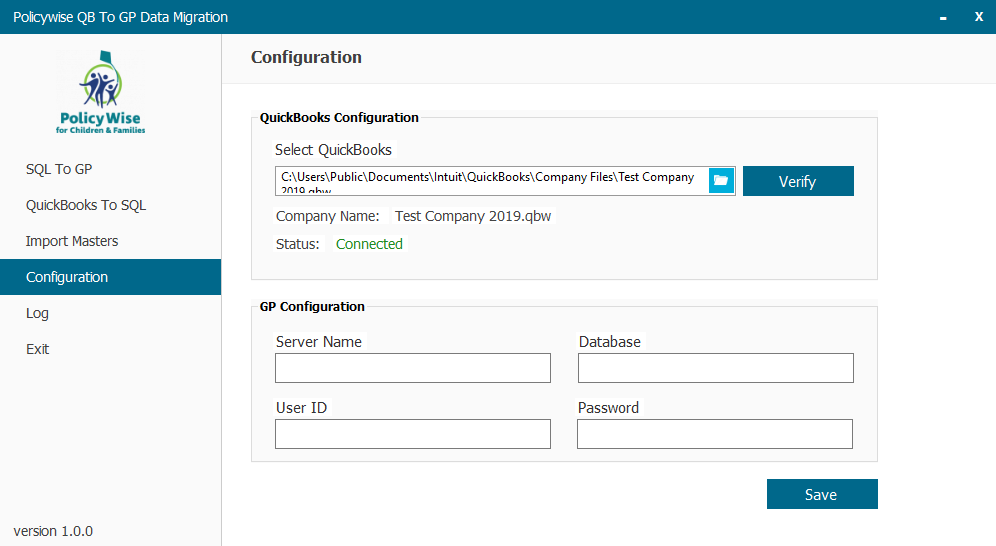Minimize the Data Migration window
Viewport: 996px width, 546px height.
click(x=943, y=17)
